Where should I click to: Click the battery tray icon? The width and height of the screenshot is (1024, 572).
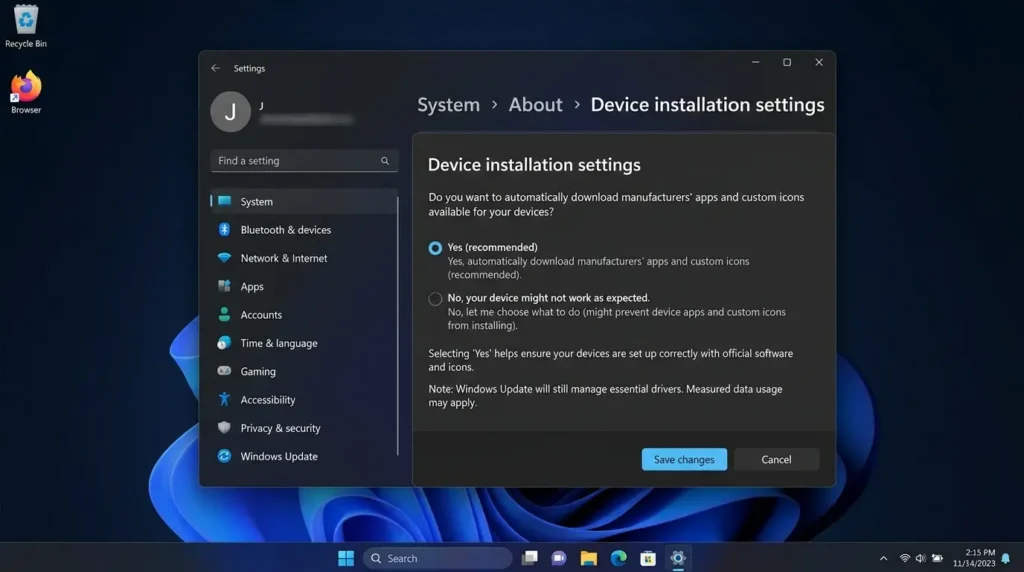click(x=937, y=558)
